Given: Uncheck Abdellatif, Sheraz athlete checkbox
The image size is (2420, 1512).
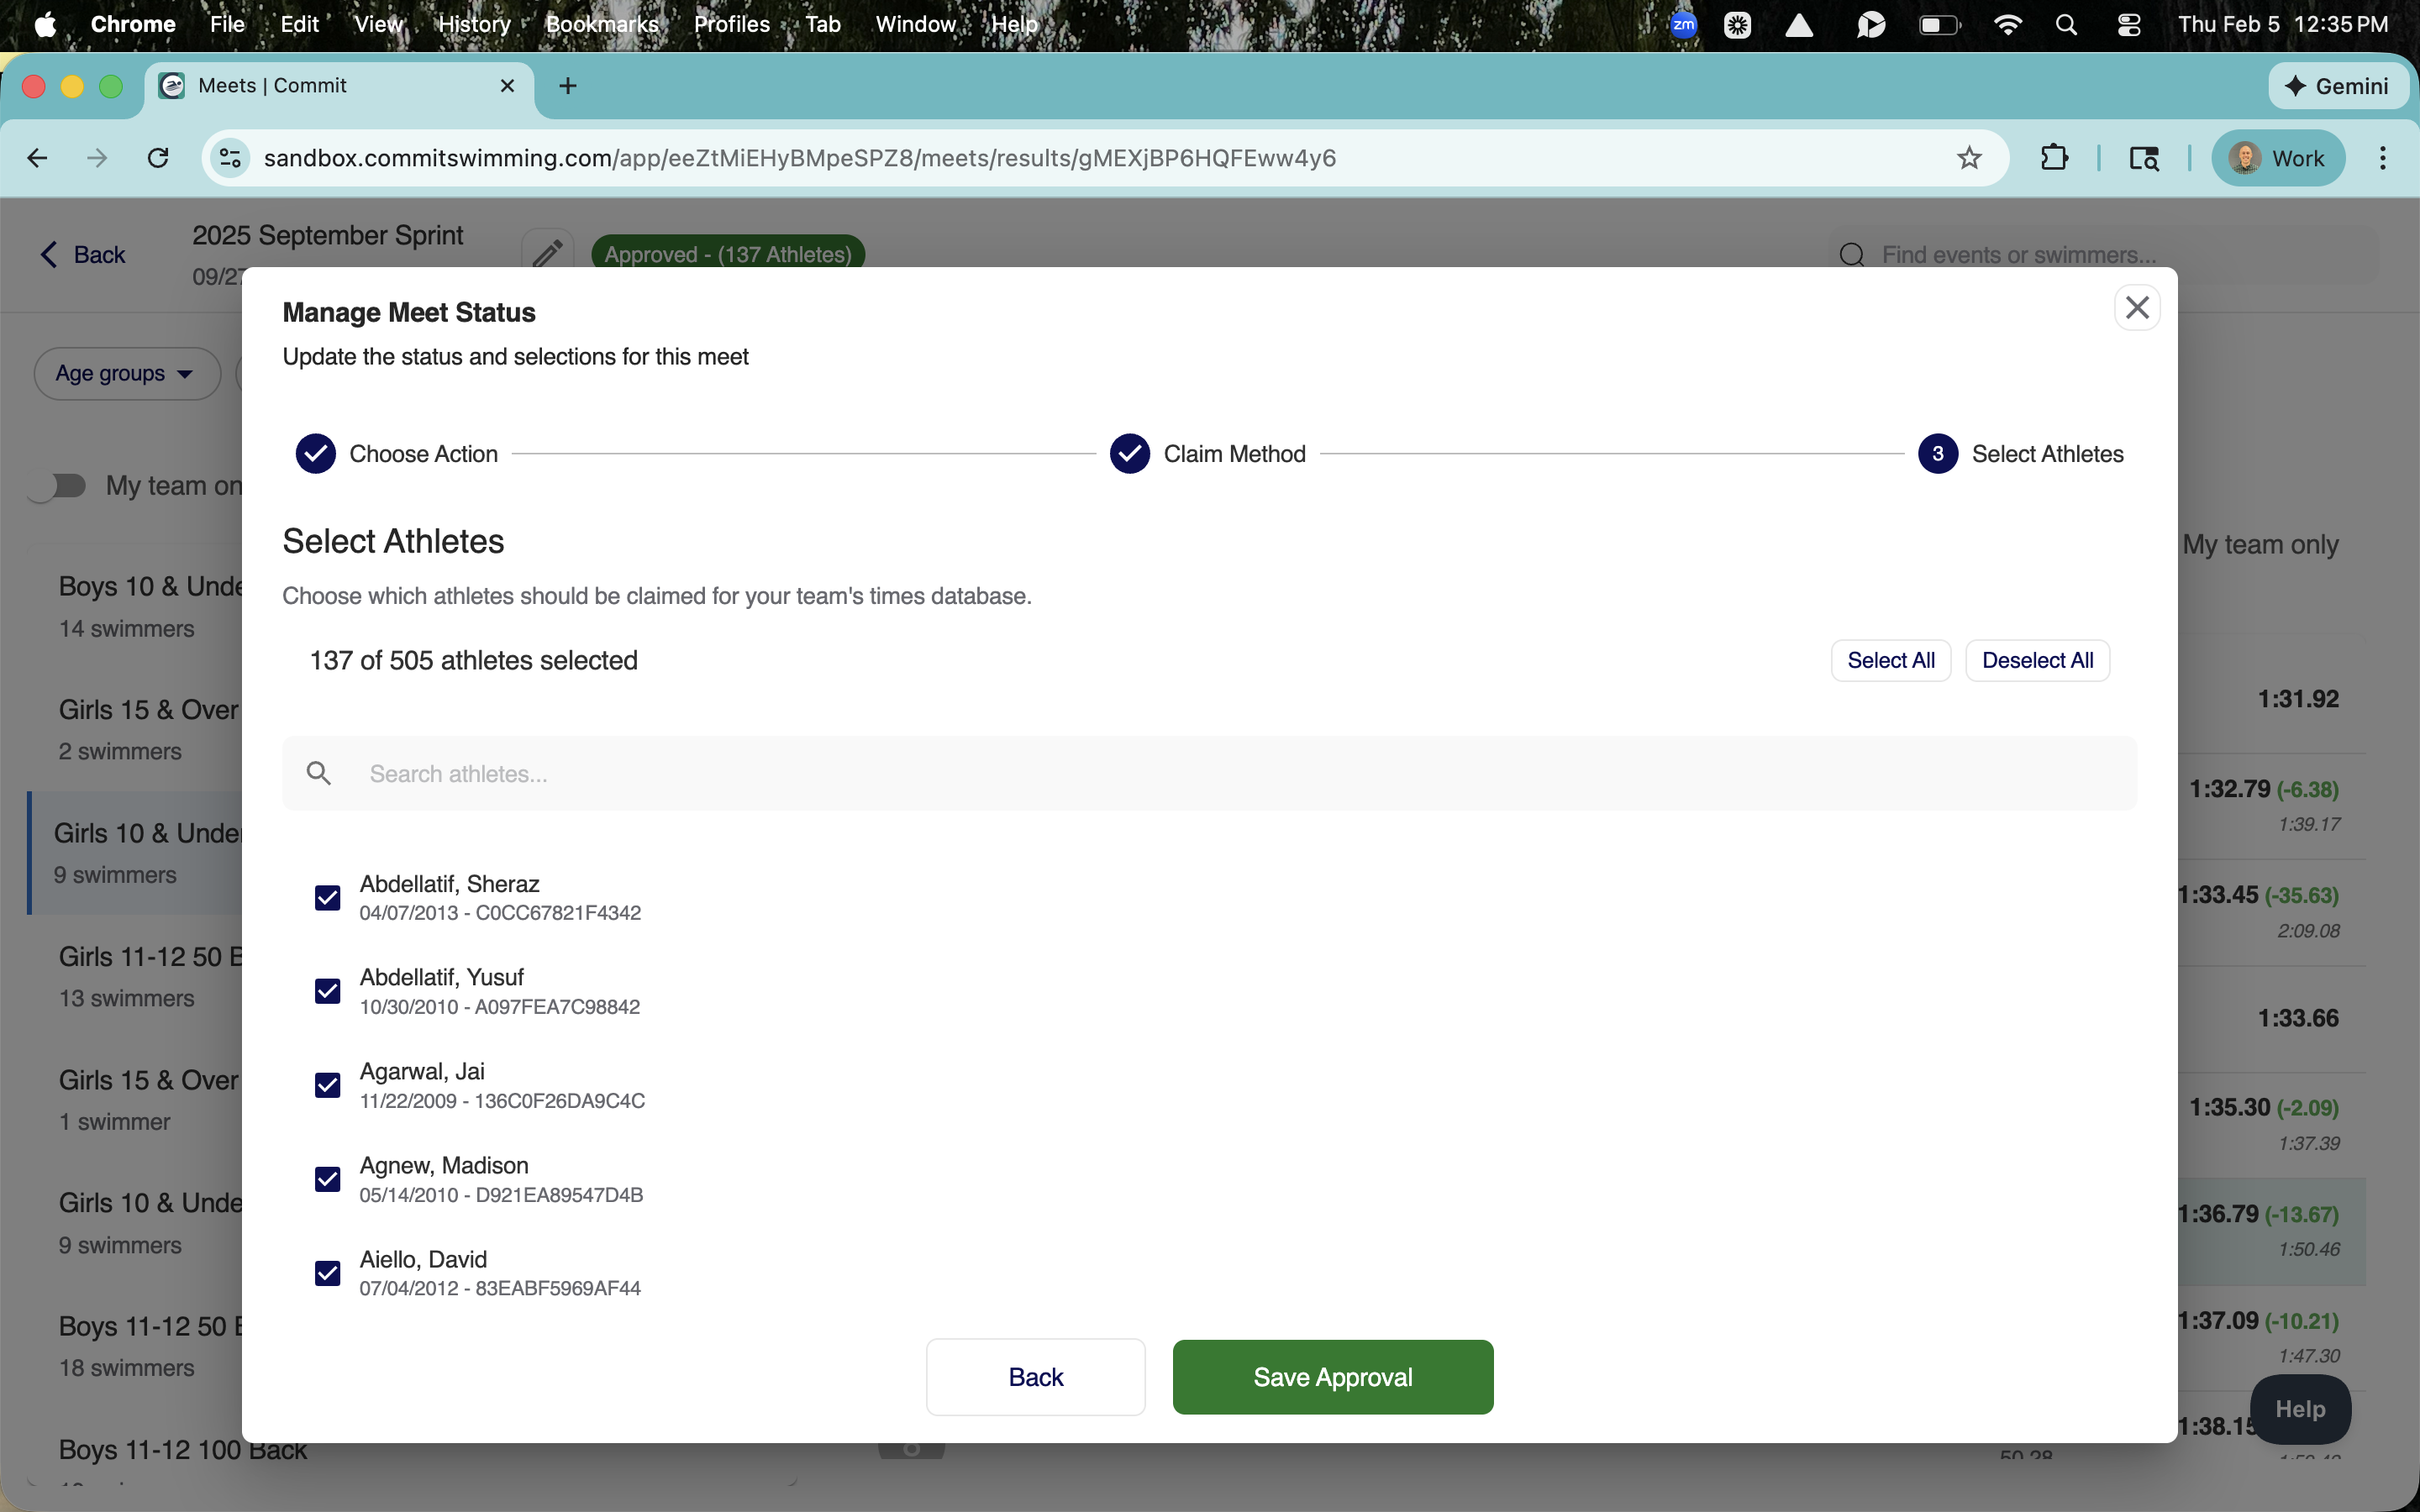Looking at the screenshot, I should (327, 898).
